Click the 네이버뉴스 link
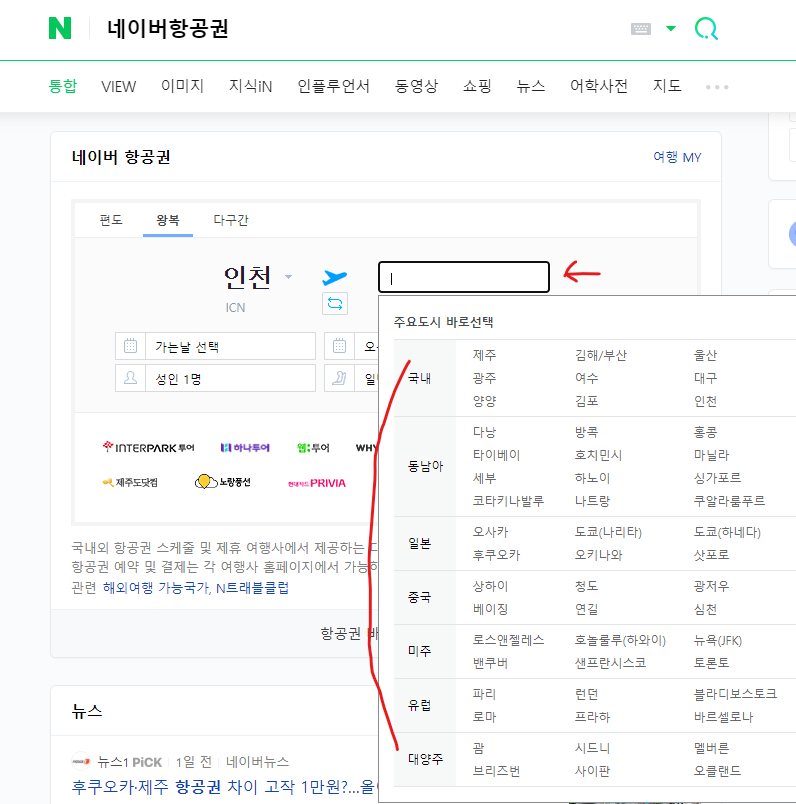 257,762
